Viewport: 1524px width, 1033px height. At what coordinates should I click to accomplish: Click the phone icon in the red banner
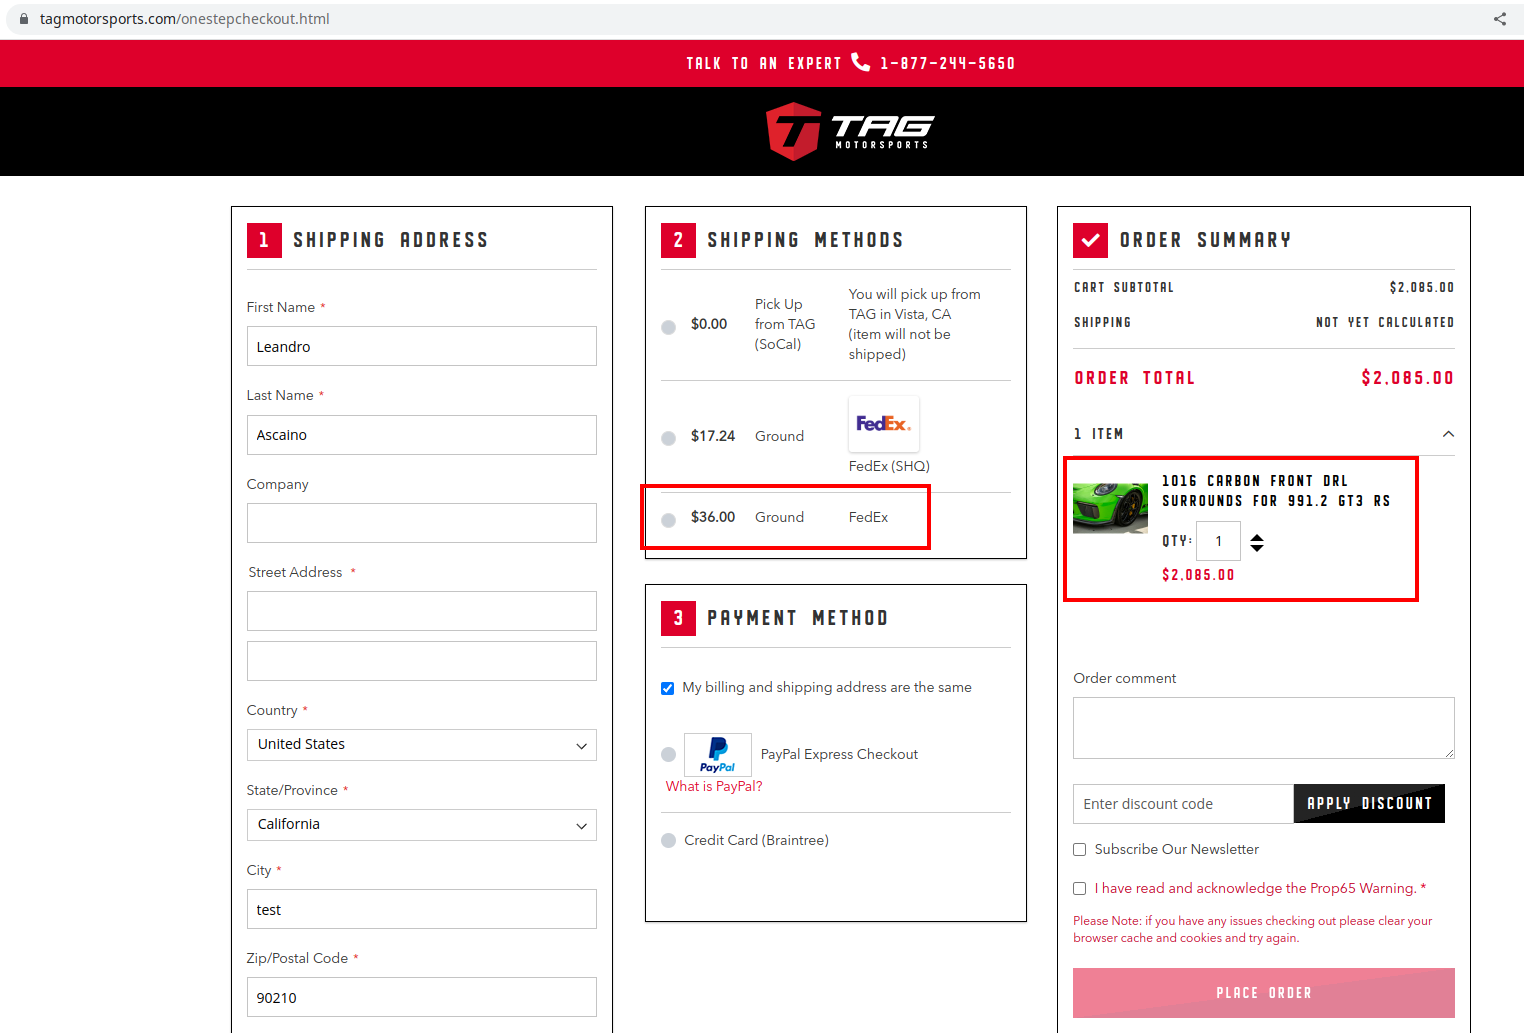coord(861,62)
